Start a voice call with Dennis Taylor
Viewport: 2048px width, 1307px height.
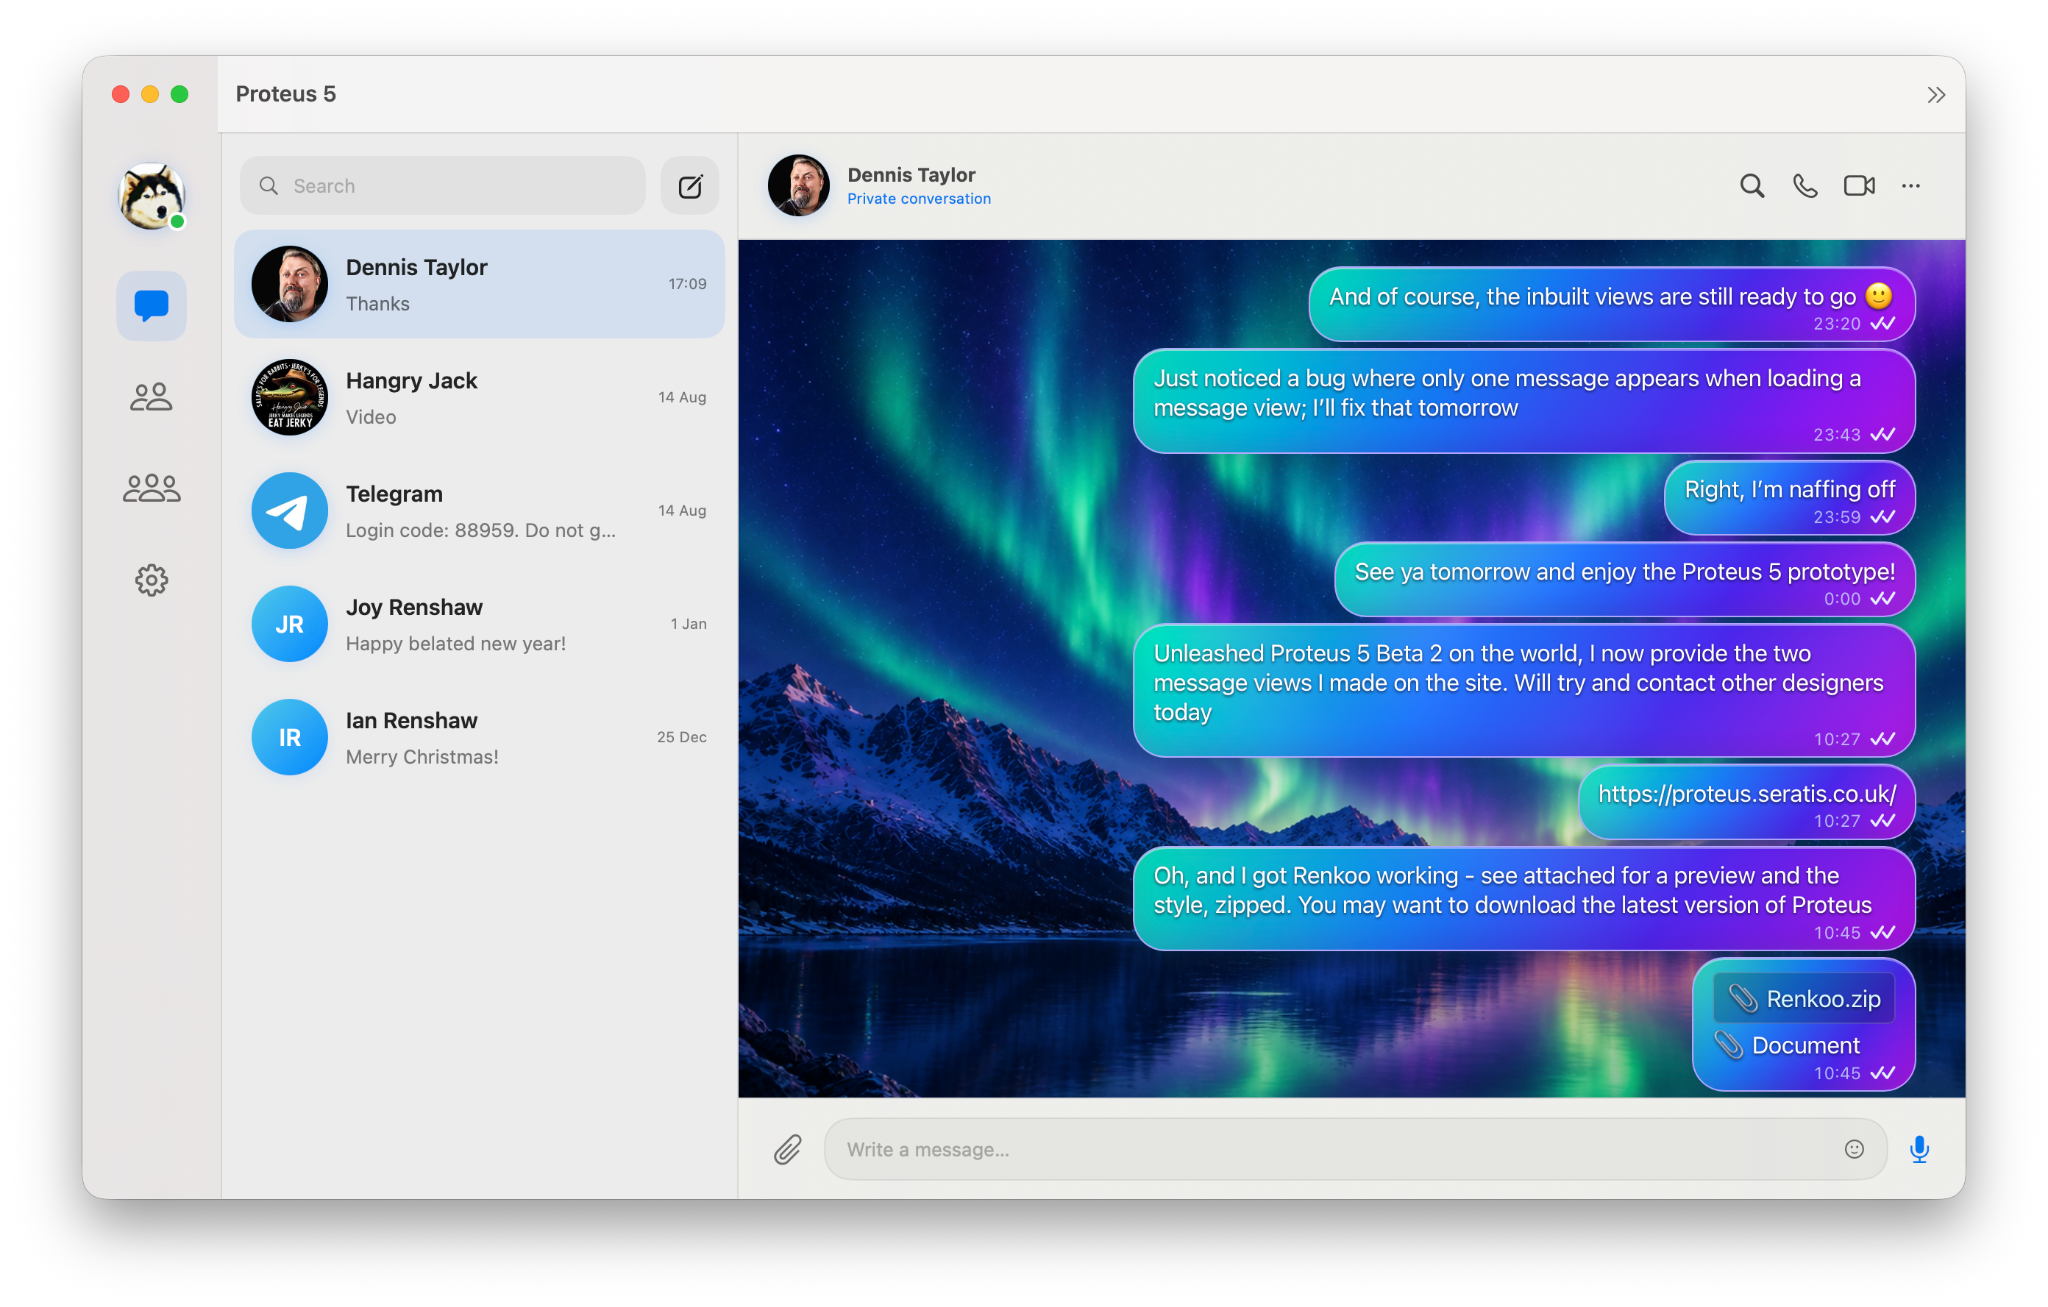tap(1805, 186)
